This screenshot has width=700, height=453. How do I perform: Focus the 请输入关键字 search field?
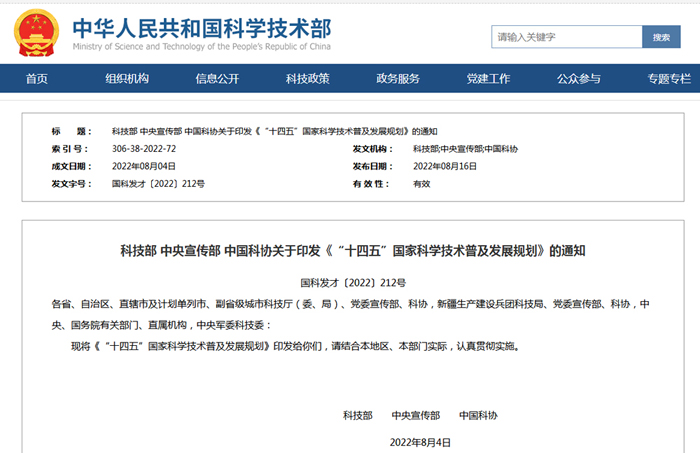(567, 37)
